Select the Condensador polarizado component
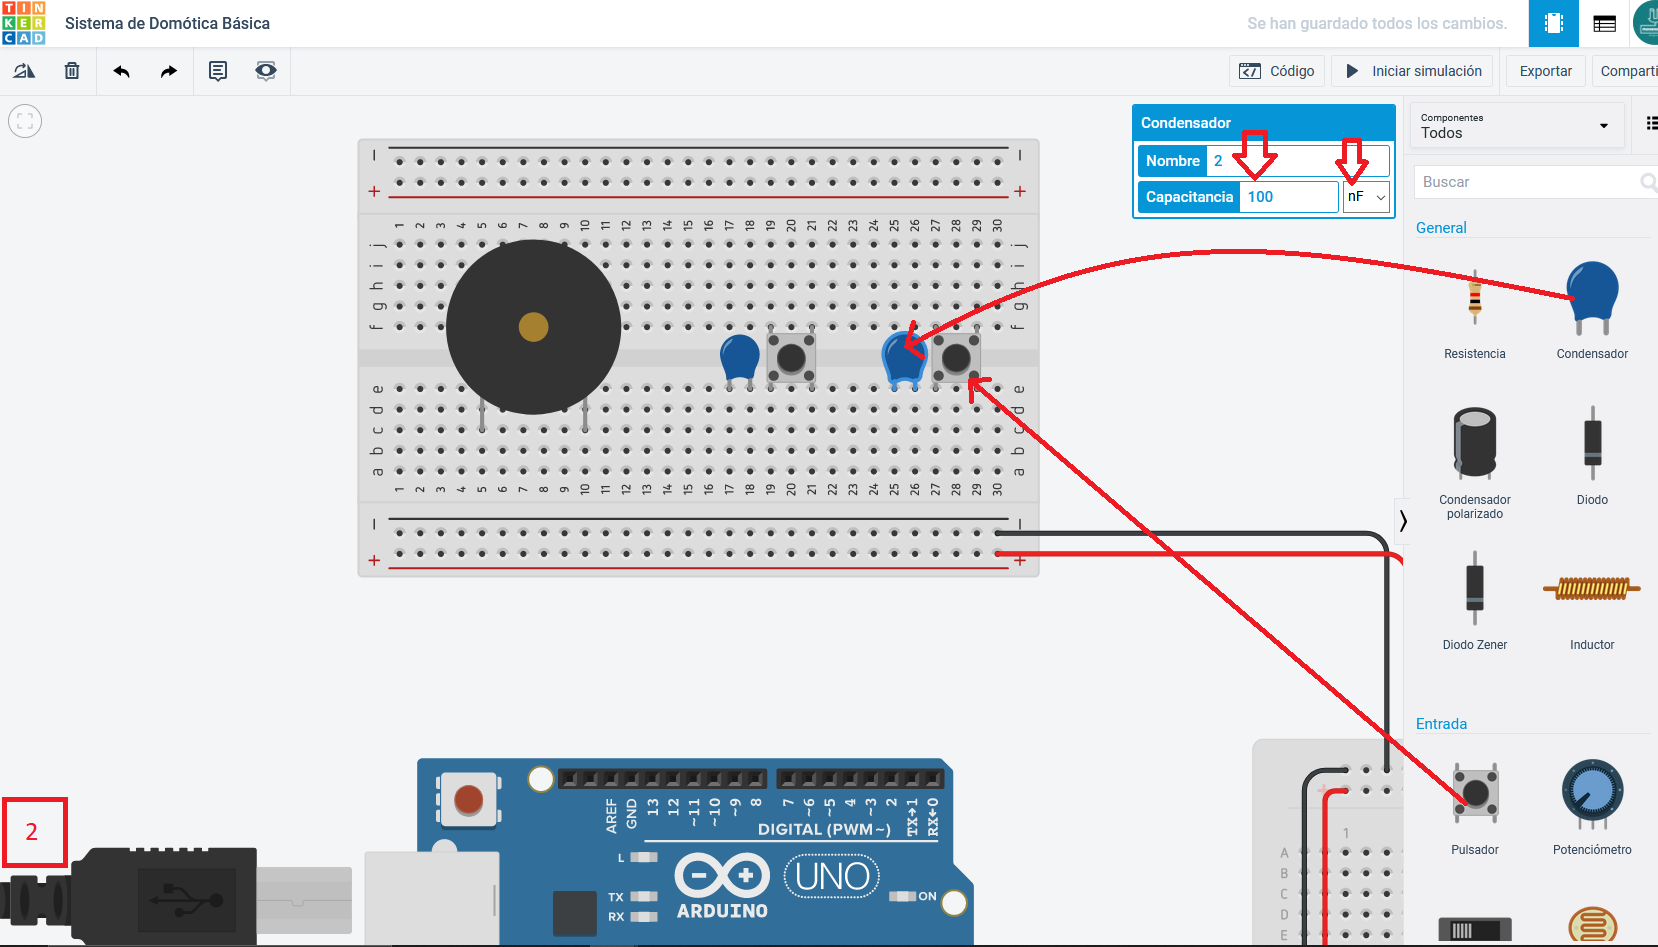 1475,463
